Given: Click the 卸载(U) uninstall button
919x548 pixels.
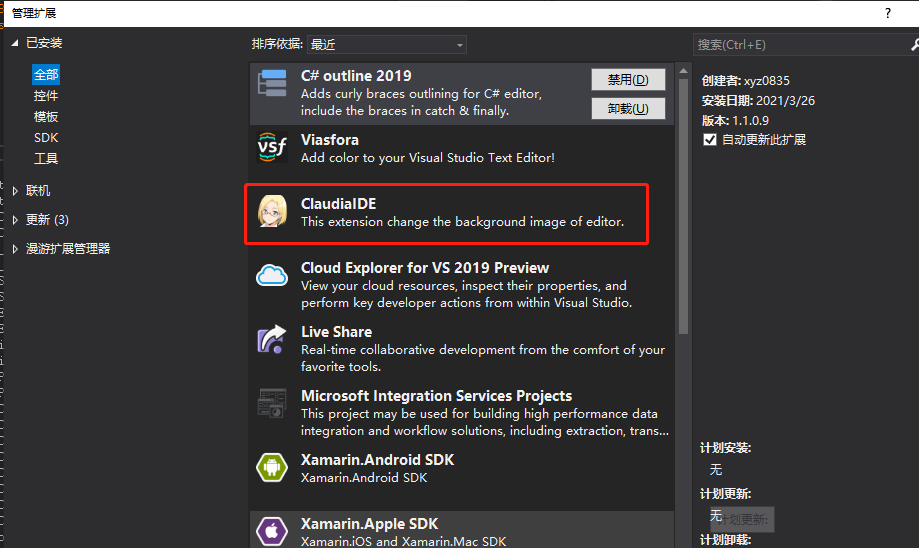Looking at the screenshot, I should click(x=628, y=108).
